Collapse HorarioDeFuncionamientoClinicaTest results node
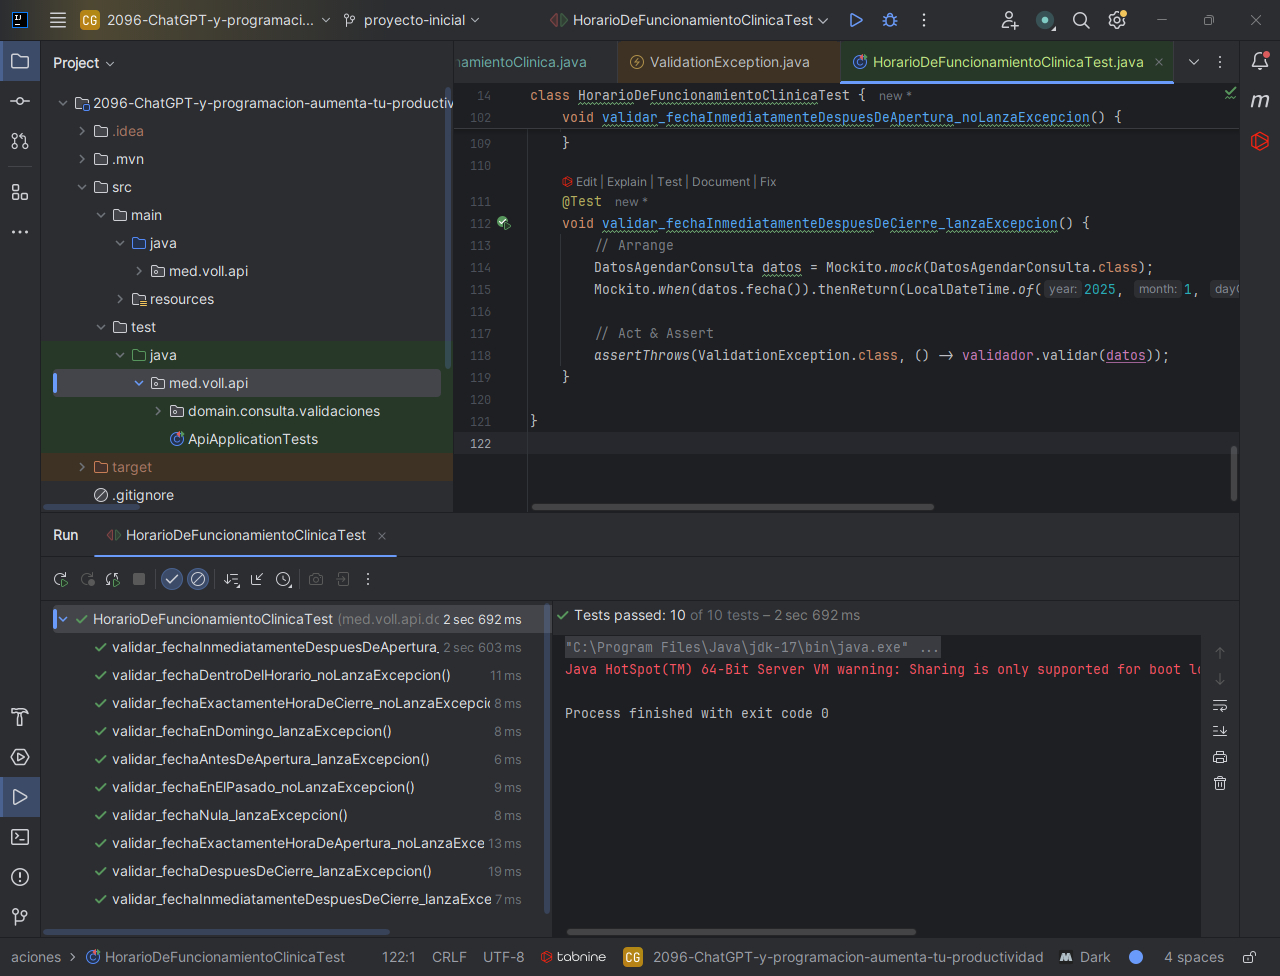1280x976 pixels. pyautogui.click(x=63, y=619)
